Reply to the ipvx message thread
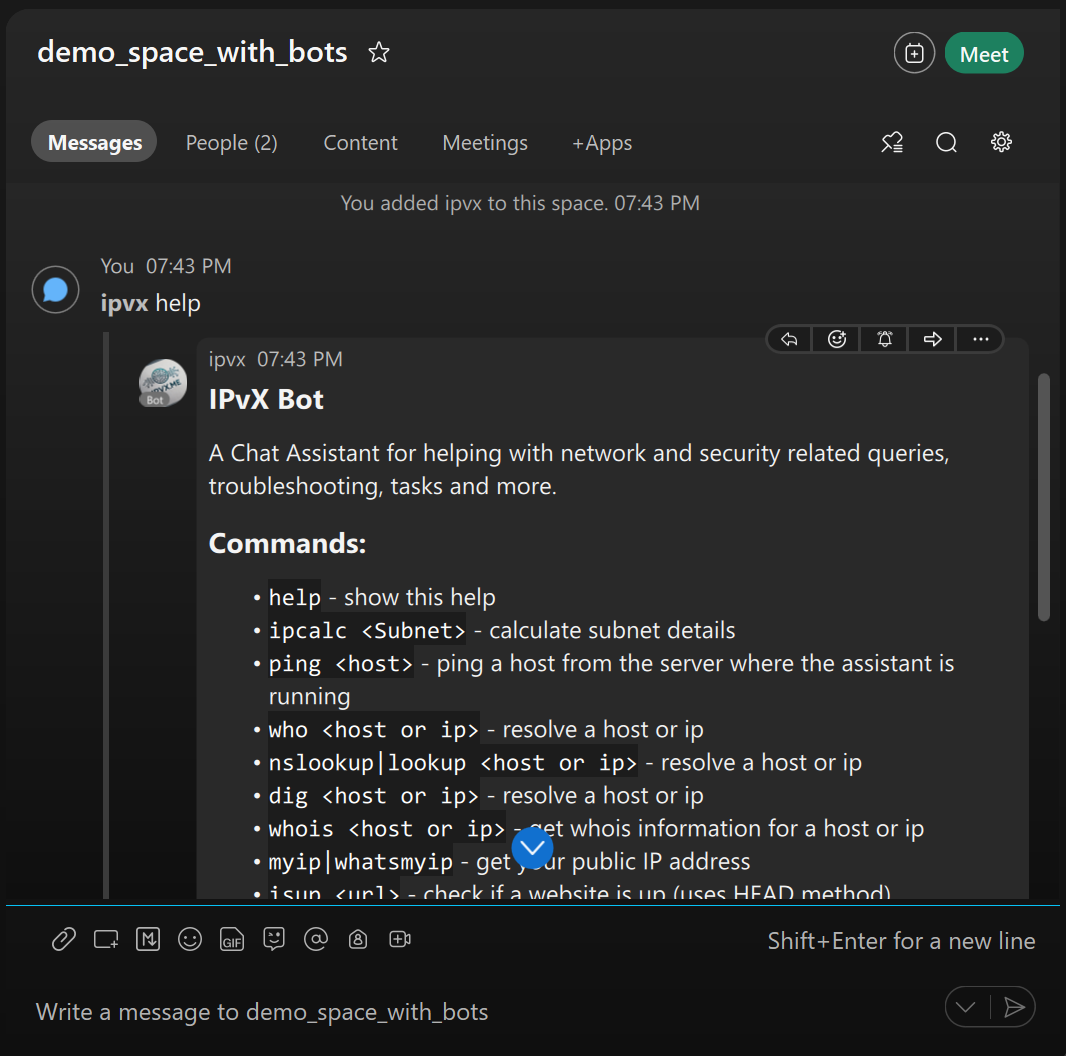Image resolution: width=1066 pixels, height=1056 pixels. pyautogui.click(x=789, y=339)
